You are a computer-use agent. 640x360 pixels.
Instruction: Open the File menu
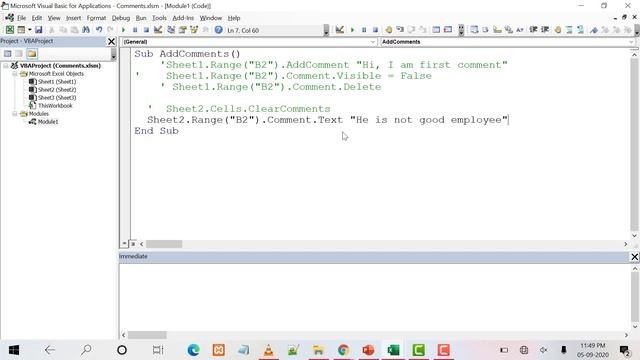click(x=21, y=18)
